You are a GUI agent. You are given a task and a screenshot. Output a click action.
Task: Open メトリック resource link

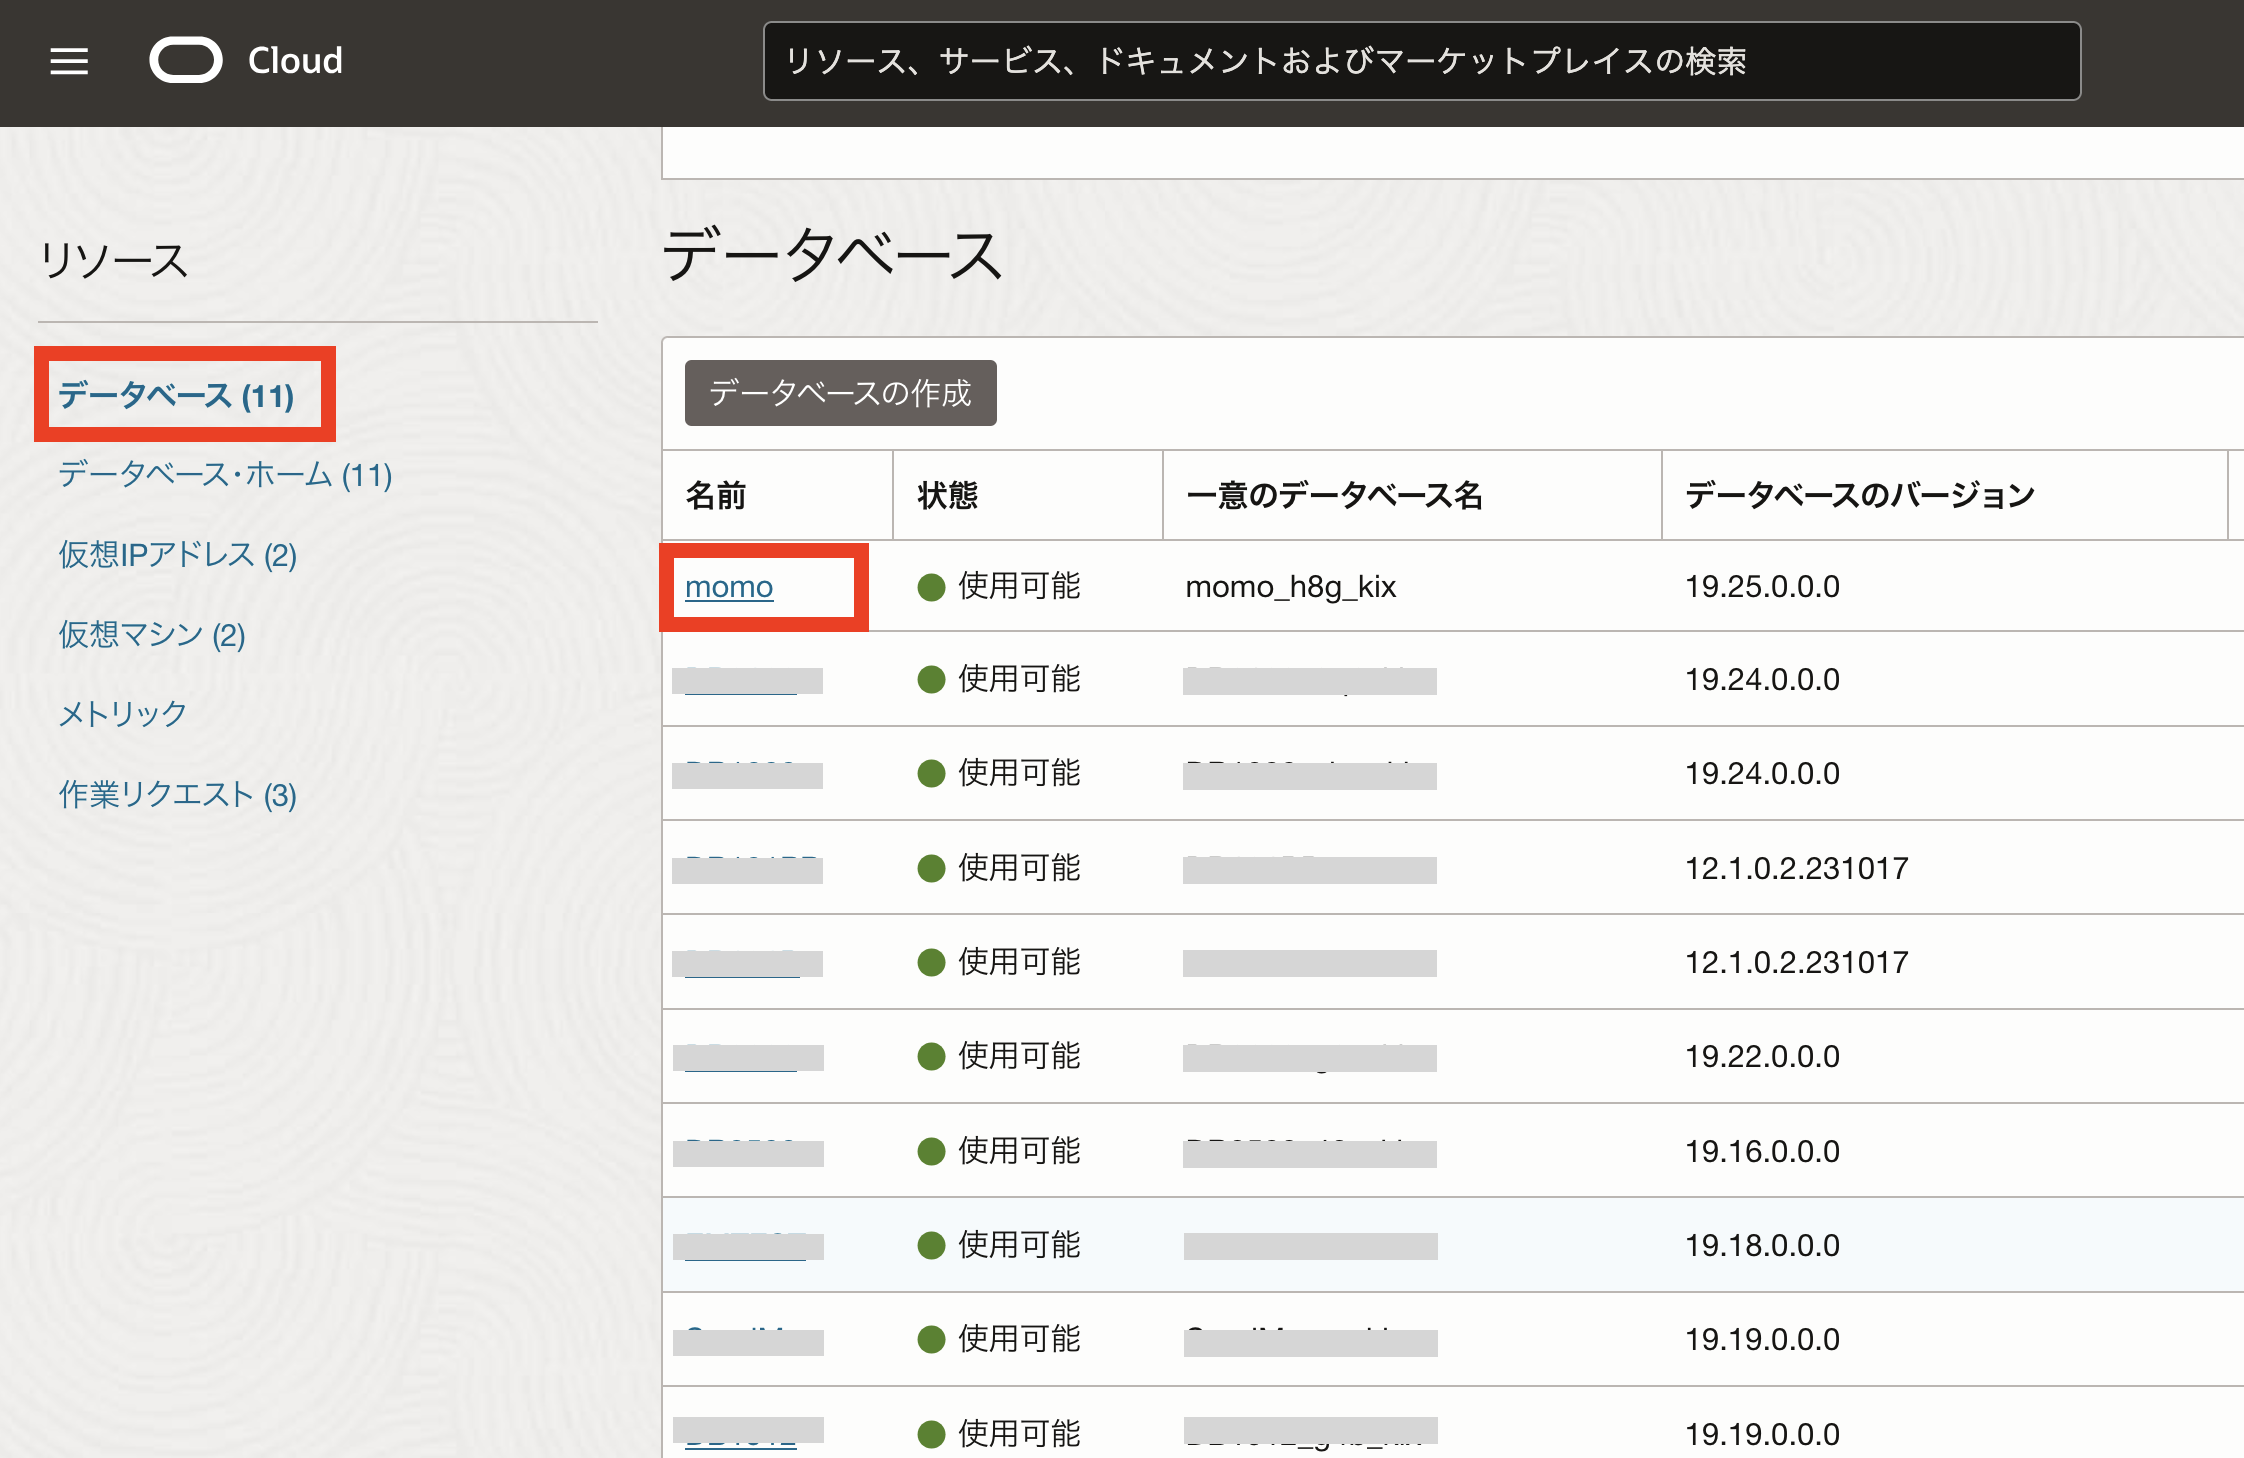(x=122, y=714)
